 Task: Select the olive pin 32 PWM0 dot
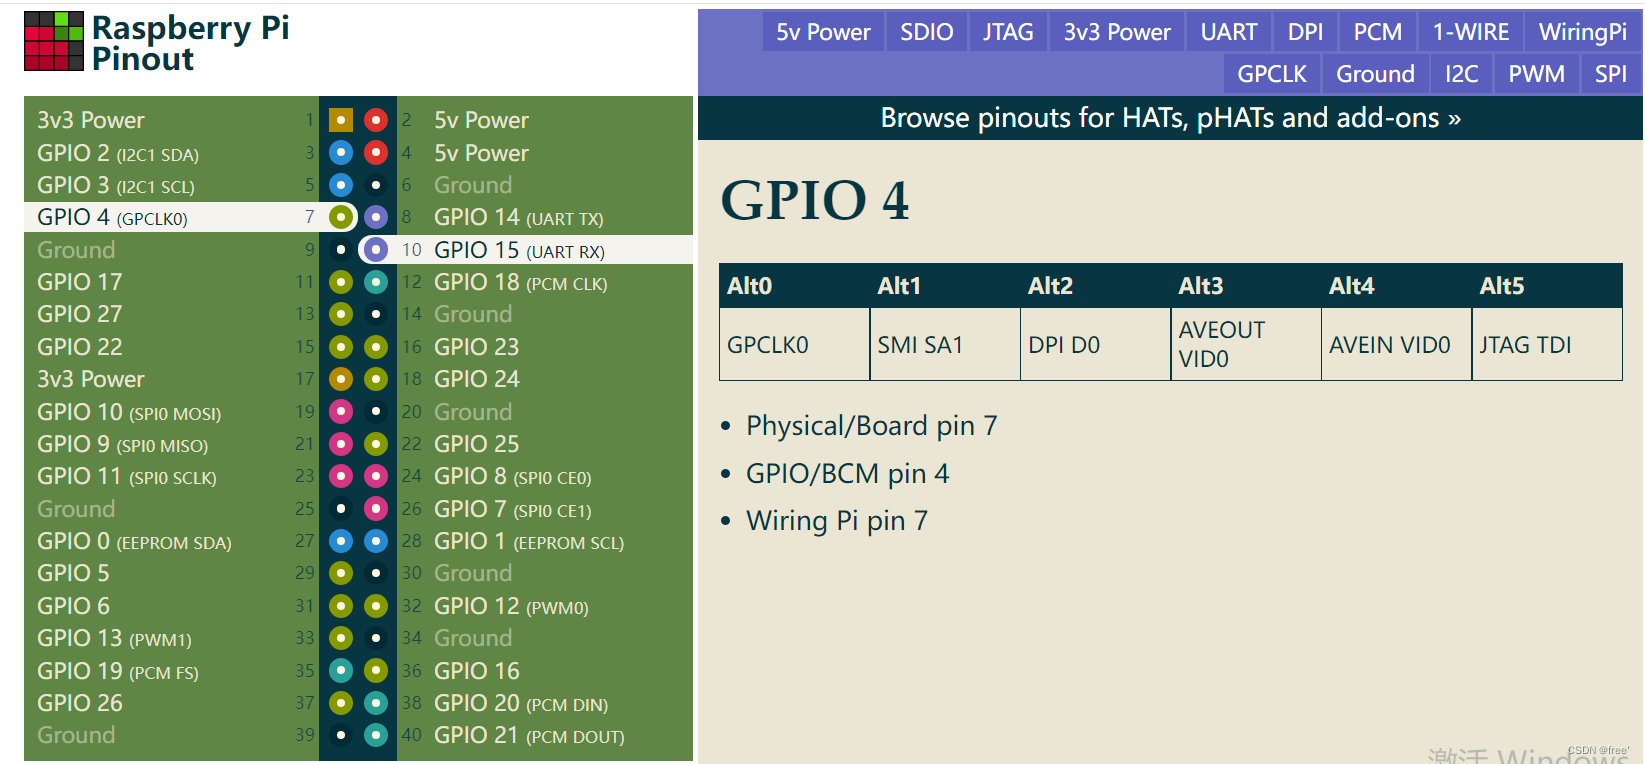pos(376,606)
